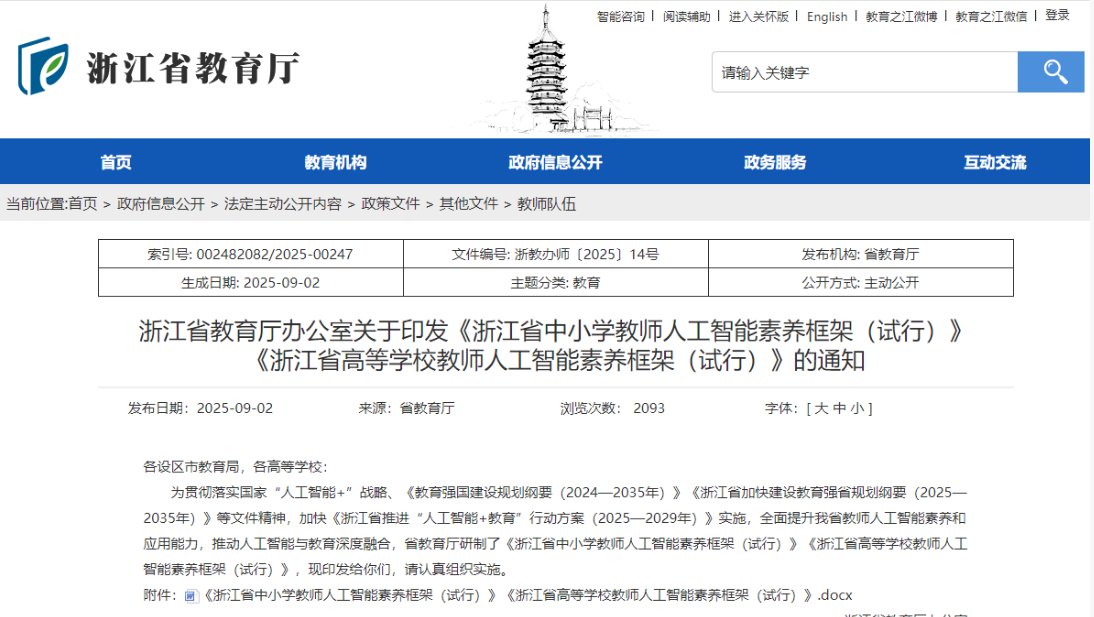Click the Zhejiang Education Department logo

[158, 67]
